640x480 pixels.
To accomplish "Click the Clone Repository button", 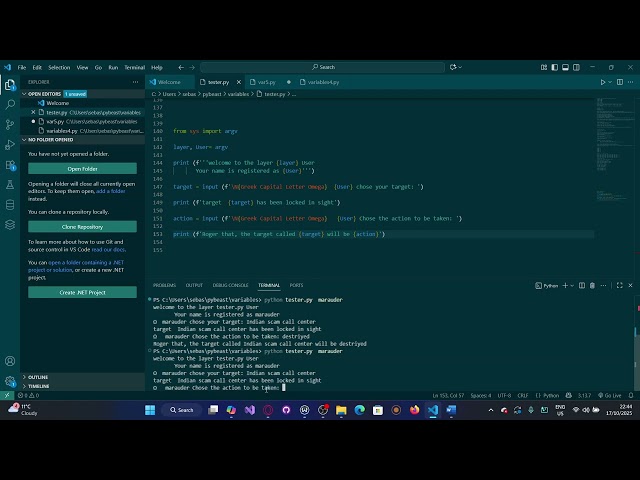I will [82, 227].
